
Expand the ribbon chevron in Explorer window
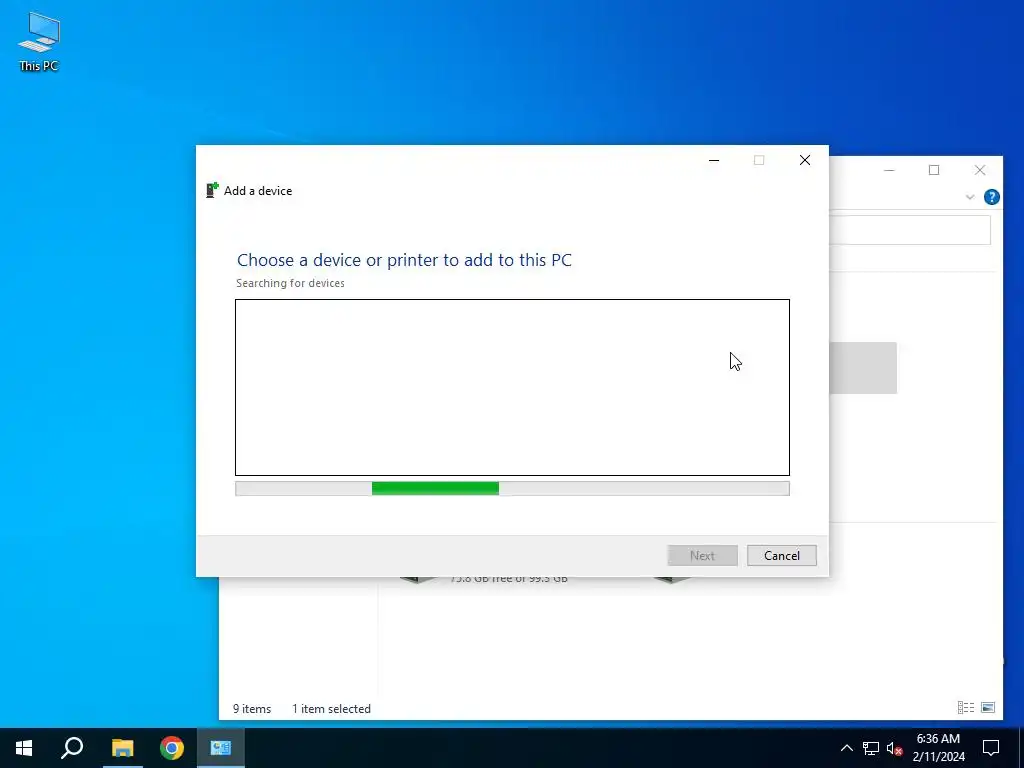[970, 197]
